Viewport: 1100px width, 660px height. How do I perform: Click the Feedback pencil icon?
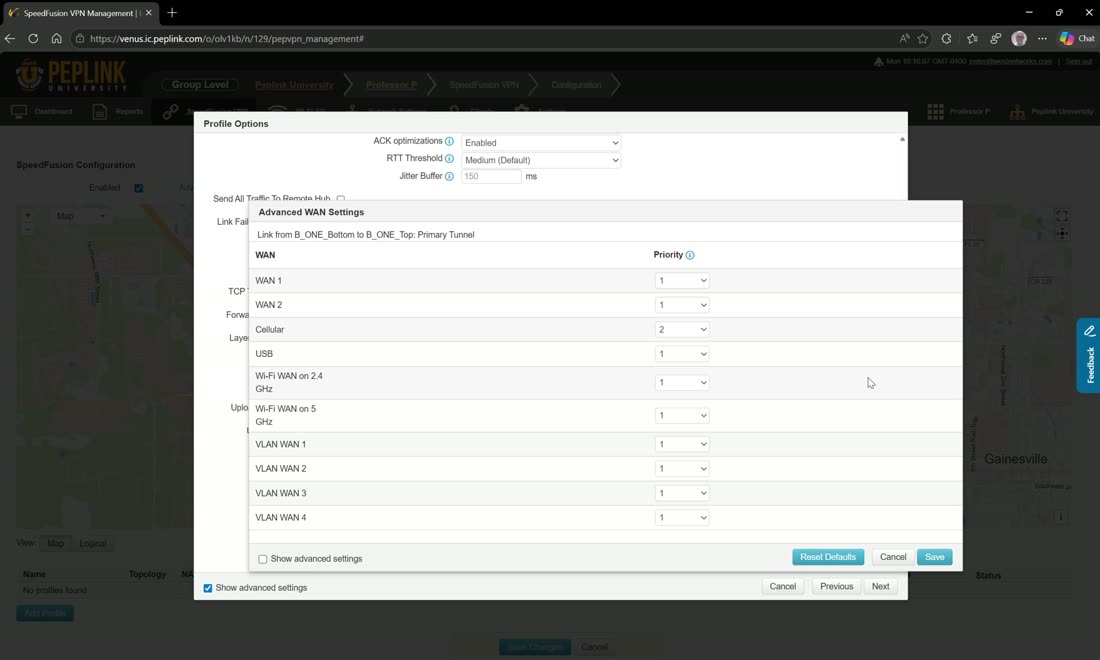pos(1089,330)
